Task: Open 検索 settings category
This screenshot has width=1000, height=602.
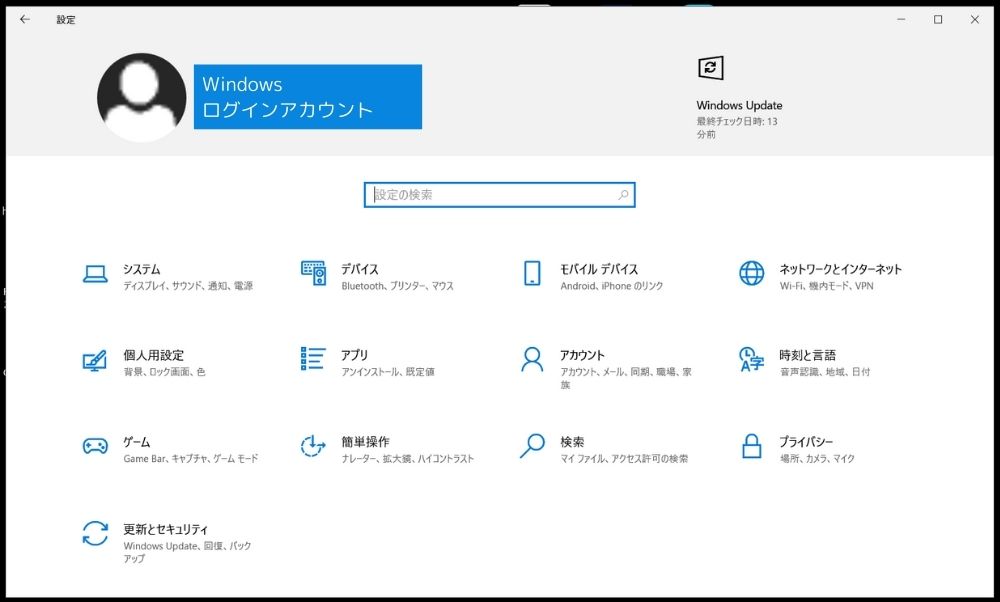Action: click(x=572, y=442)
